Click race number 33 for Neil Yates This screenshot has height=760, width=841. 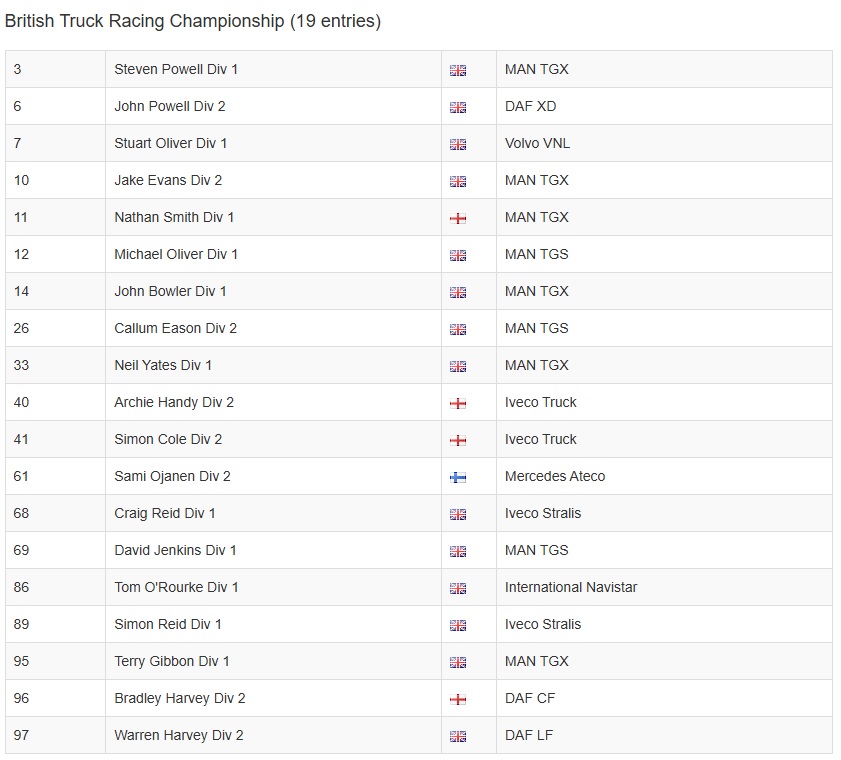pos(21,365)
